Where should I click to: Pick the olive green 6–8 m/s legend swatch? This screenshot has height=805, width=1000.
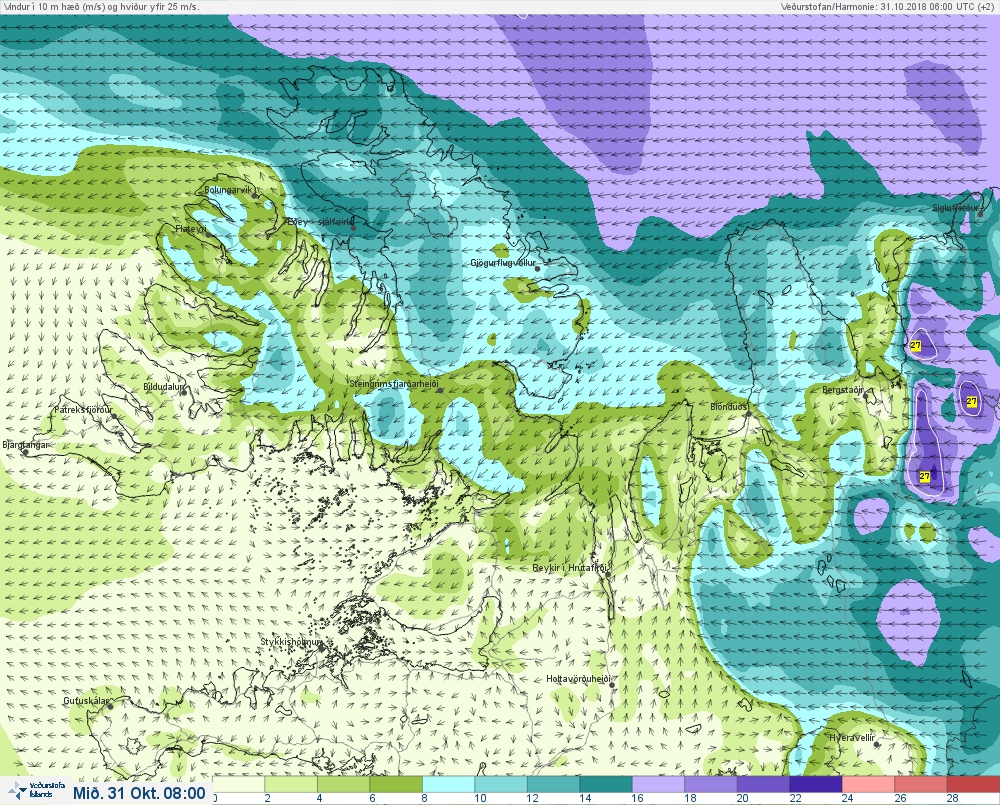point(396,784)
